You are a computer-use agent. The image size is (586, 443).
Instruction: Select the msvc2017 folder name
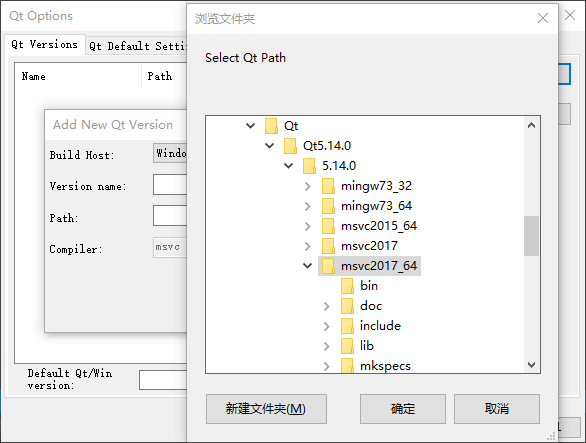click(369, 246)
